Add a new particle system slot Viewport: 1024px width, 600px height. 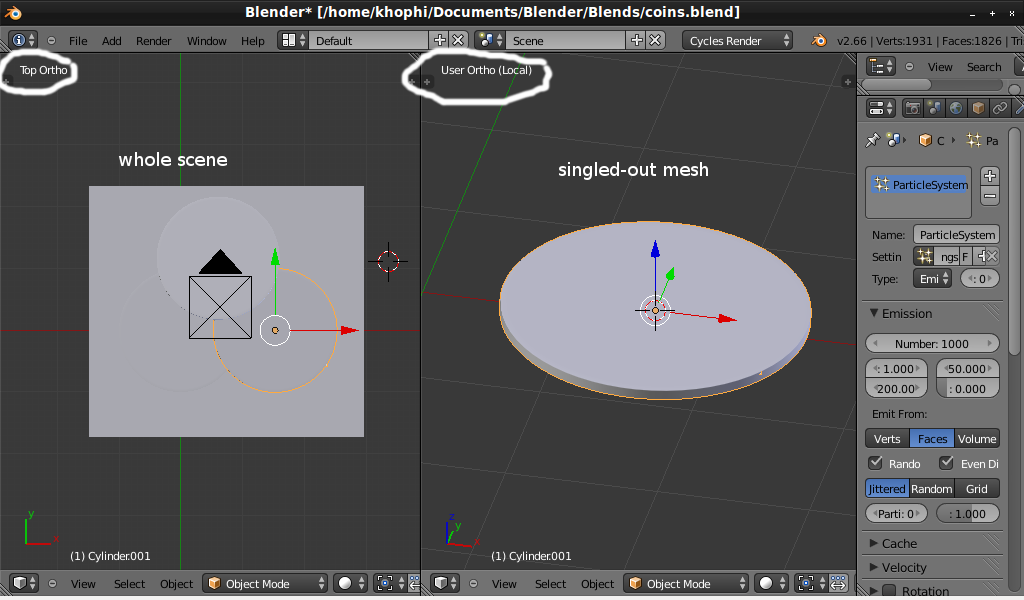coord(990,176)
